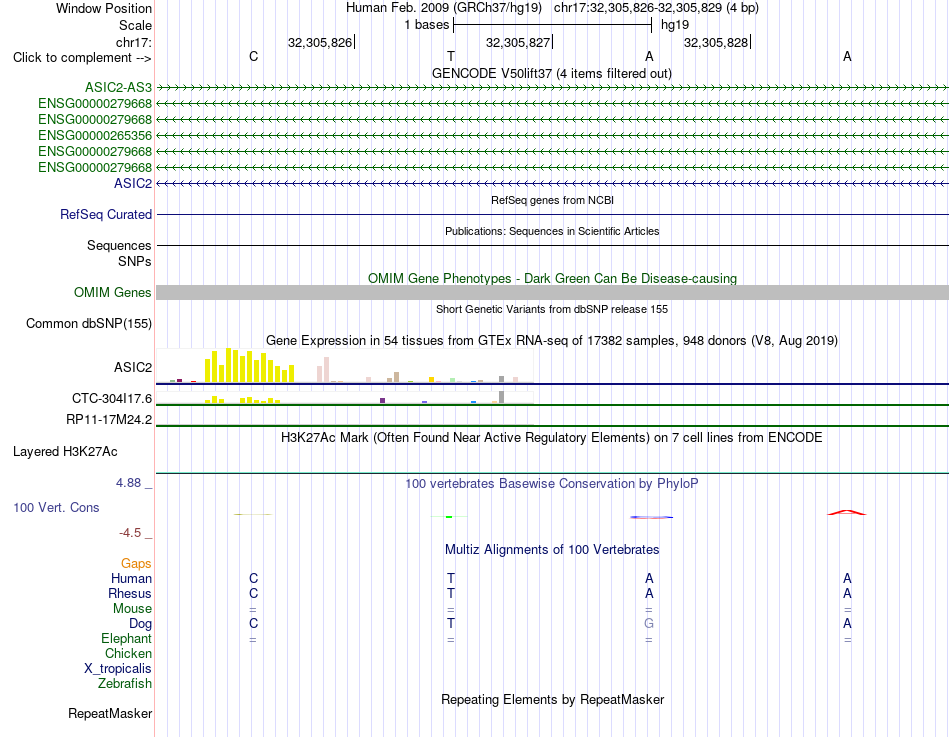Select the Elephant alignment row label
Screen dimensions: 950x737
pyautogui.click(x=127, y=639)
